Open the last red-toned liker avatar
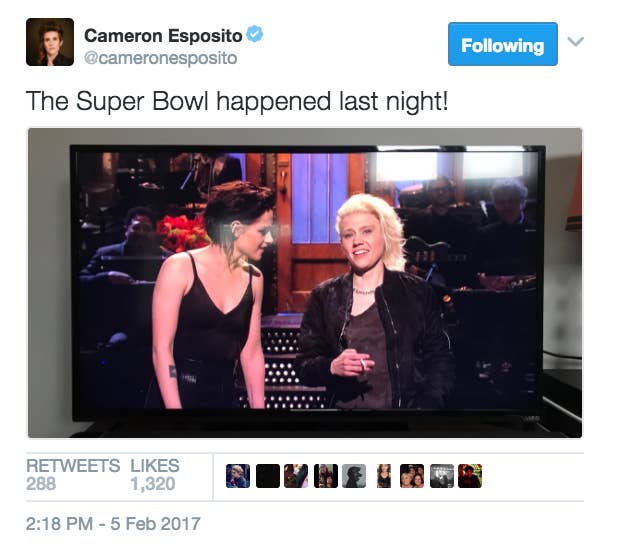Viewport: 618px width, 544px height. pyautogui.click(x=470, y=476)
